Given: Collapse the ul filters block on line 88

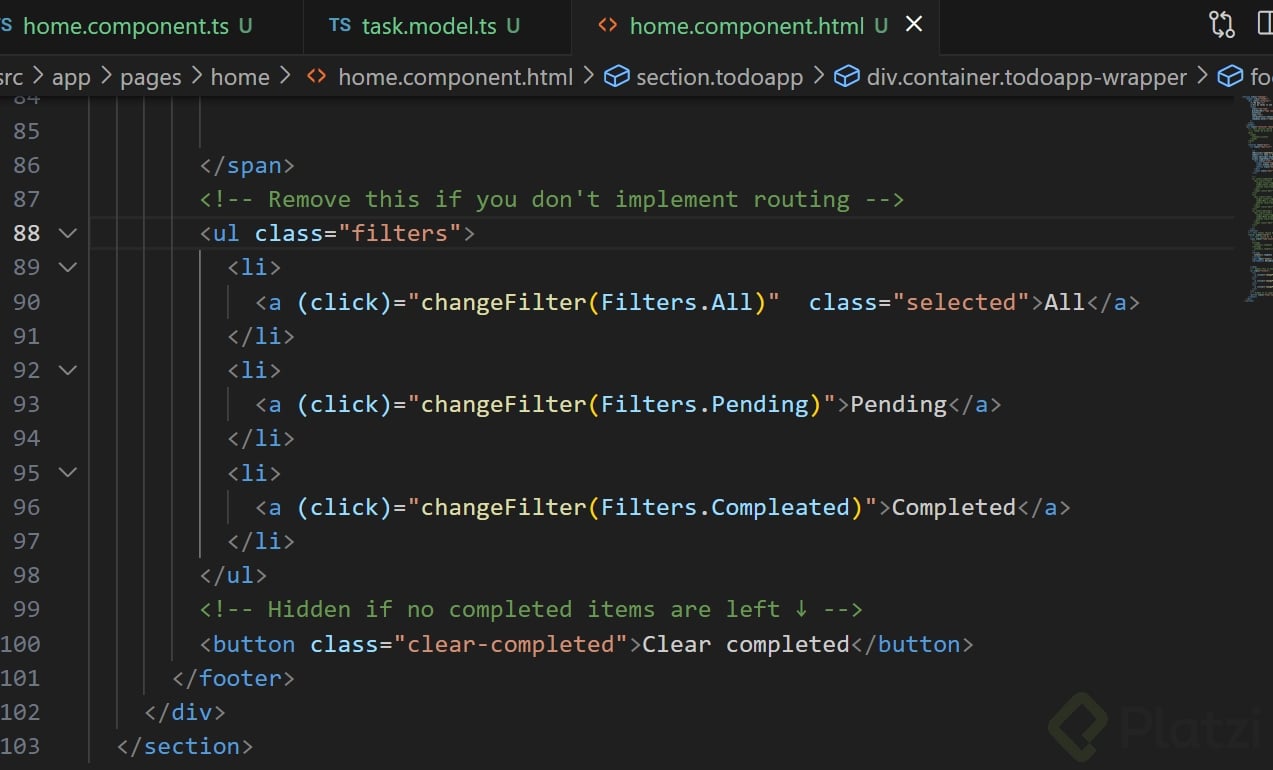Looking at the screenshot, I should (68, 233).
